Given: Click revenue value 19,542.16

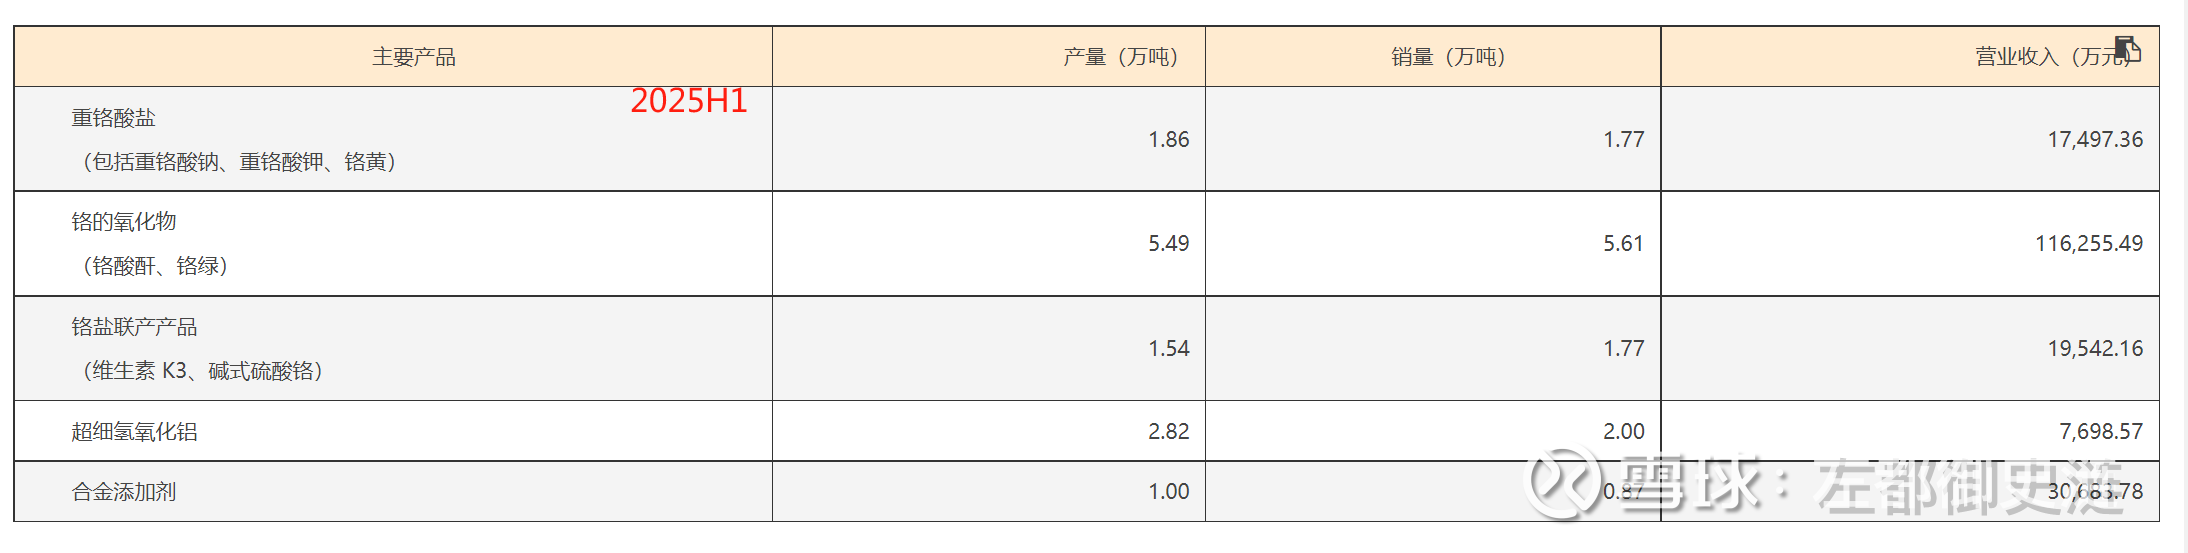Looking at the screenshot, I should pyautogui.click(x=2095, y=349).
